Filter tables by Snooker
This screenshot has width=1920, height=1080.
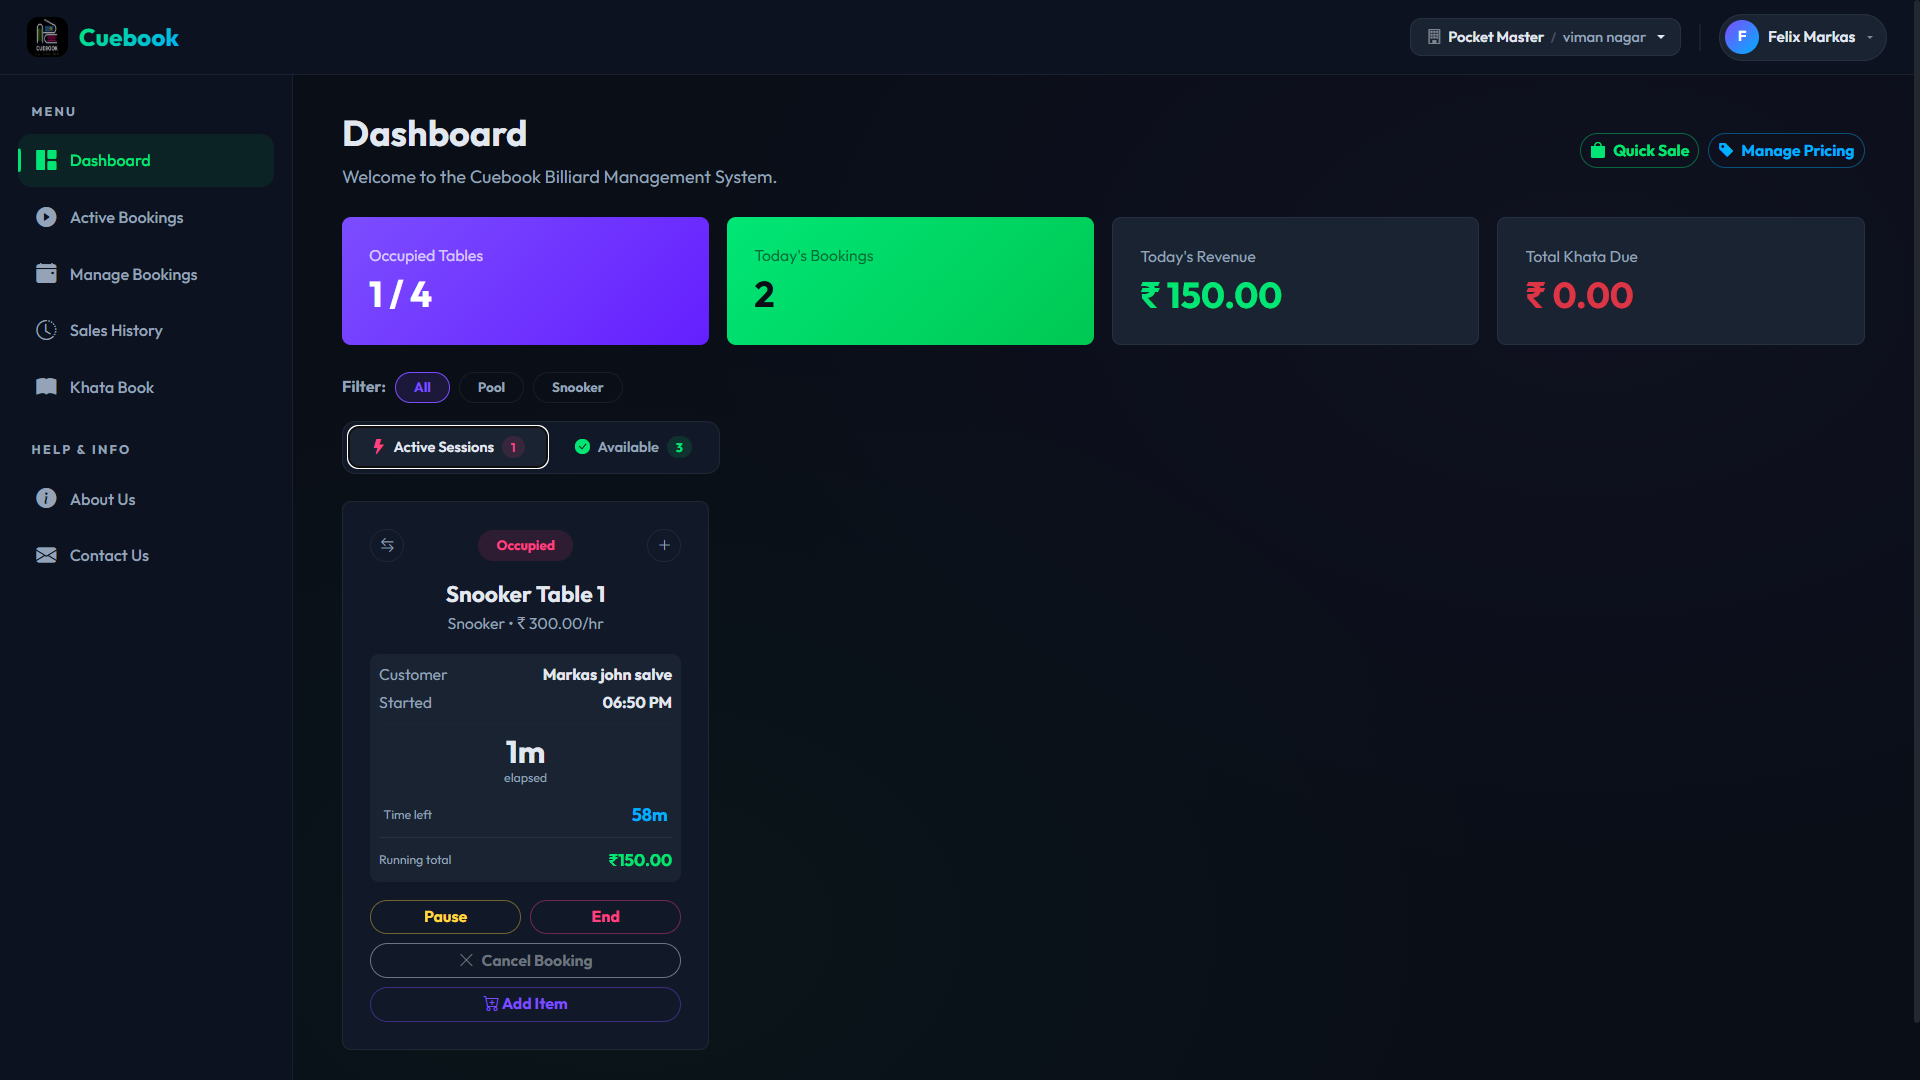coord(577,387)
